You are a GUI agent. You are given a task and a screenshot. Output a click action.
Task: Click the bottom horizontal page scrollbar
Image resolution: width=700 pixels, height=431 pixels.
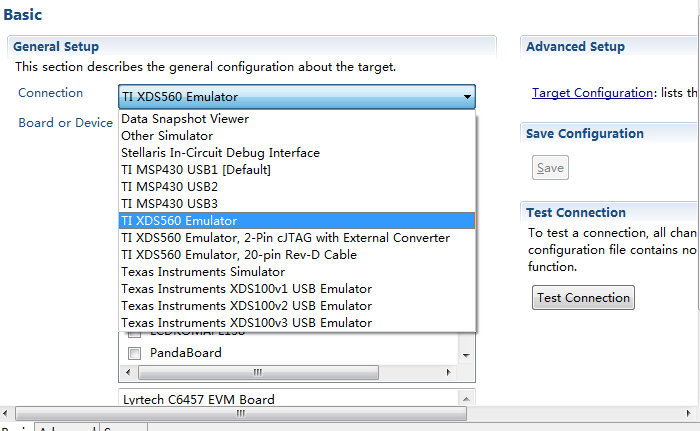click(240, 413)
